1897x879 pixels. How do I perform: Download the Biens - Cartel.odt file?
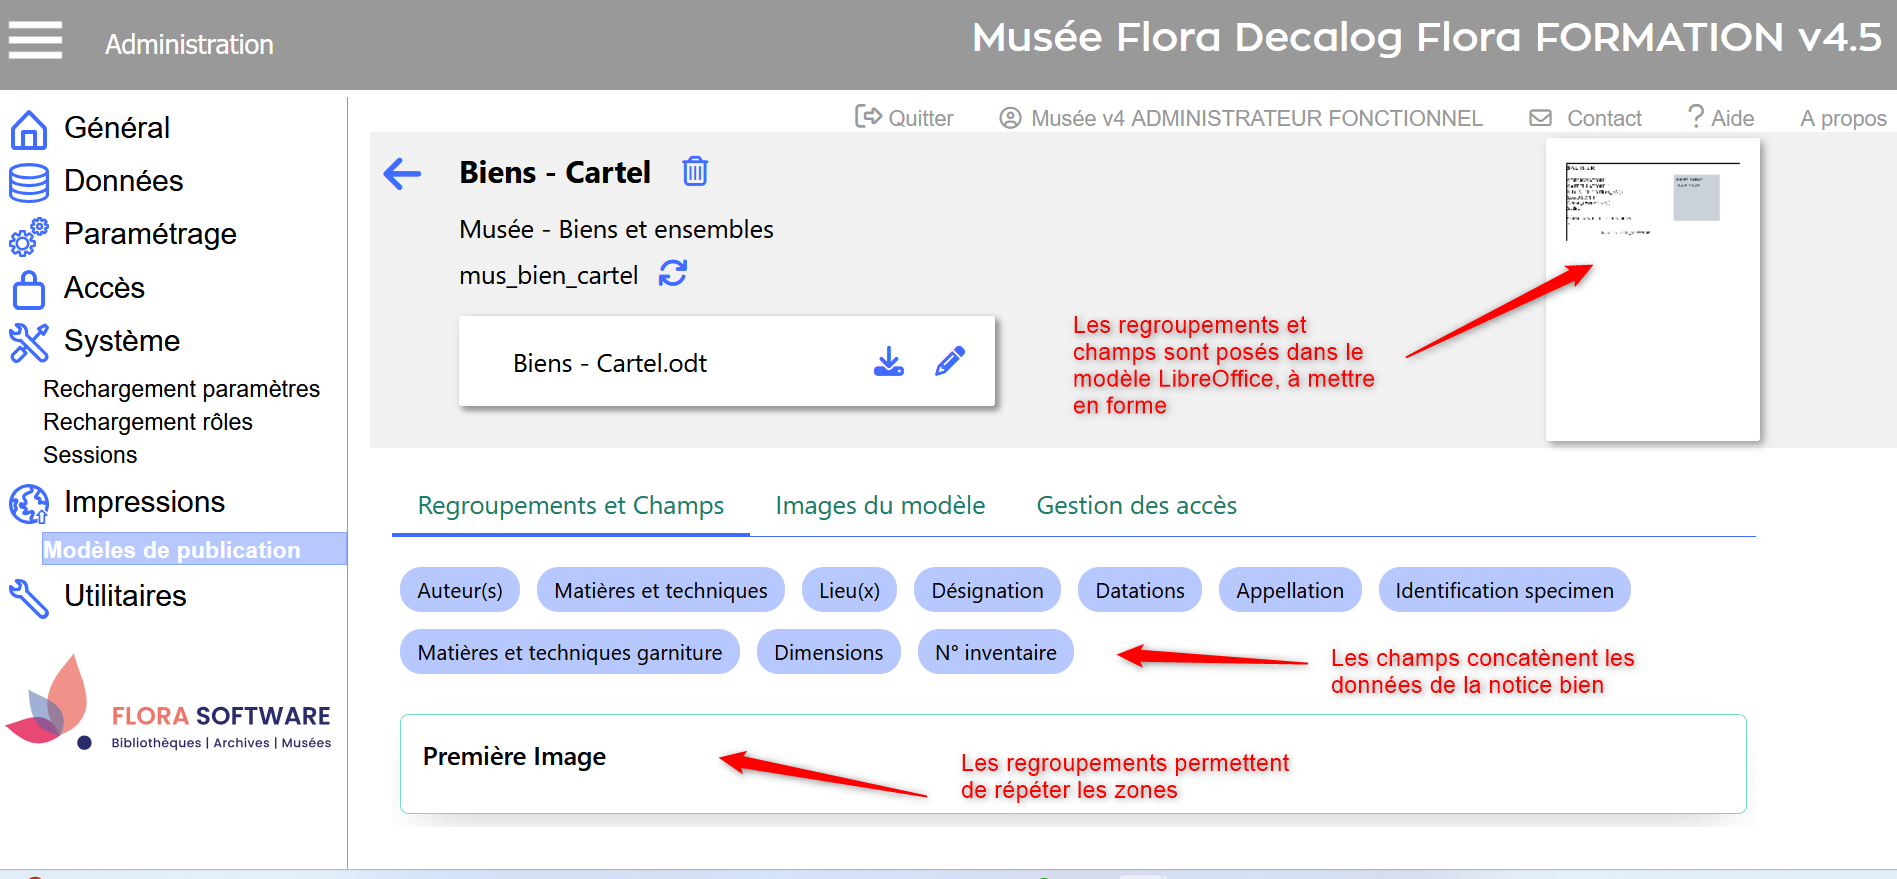click(888, 362)
